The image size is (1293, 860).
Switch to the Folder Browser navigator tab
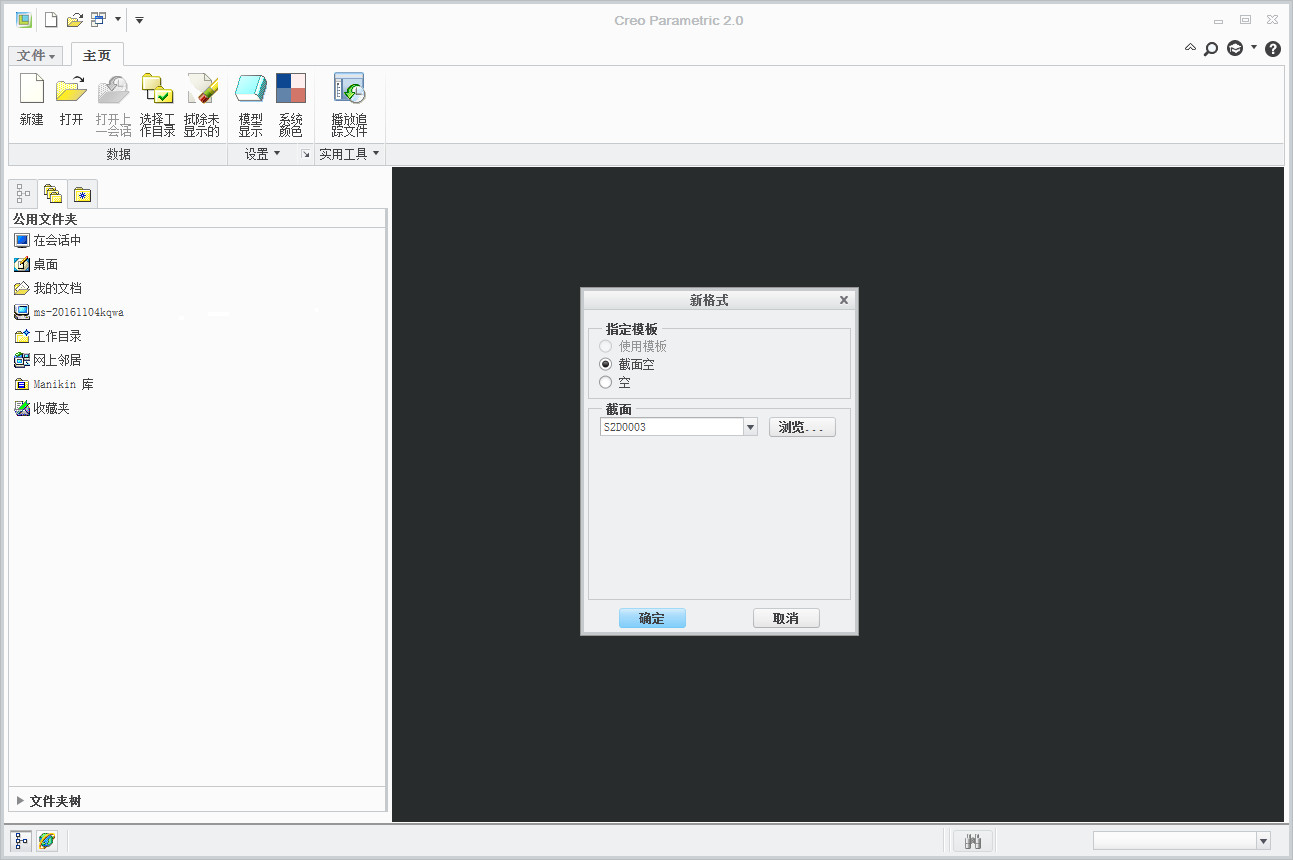(53, 194)
